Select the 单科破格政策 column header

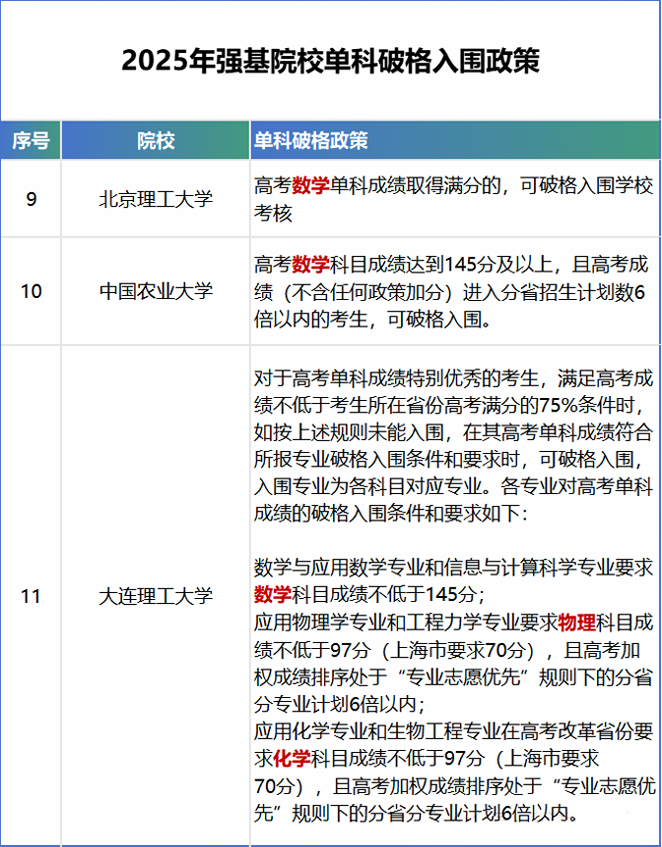point(455,140)
